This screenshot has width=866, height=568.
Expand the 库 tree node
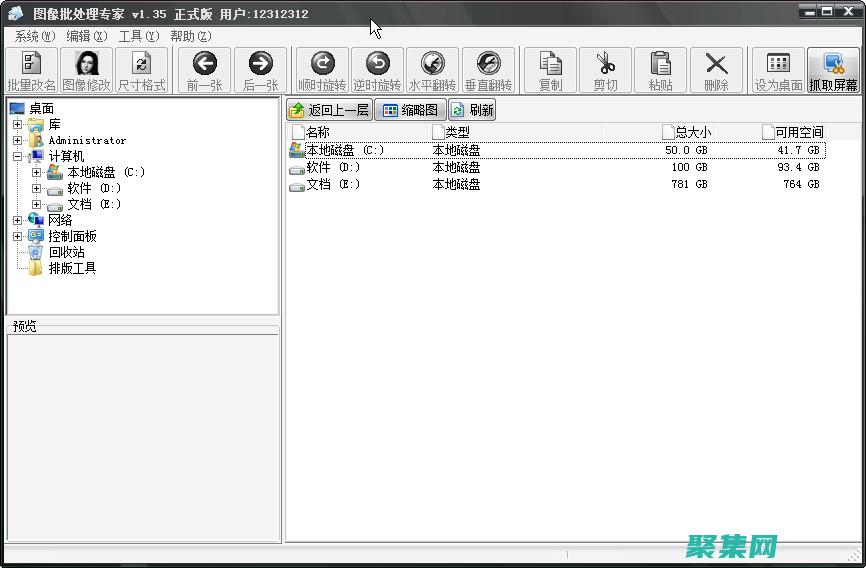coord(17,125)
